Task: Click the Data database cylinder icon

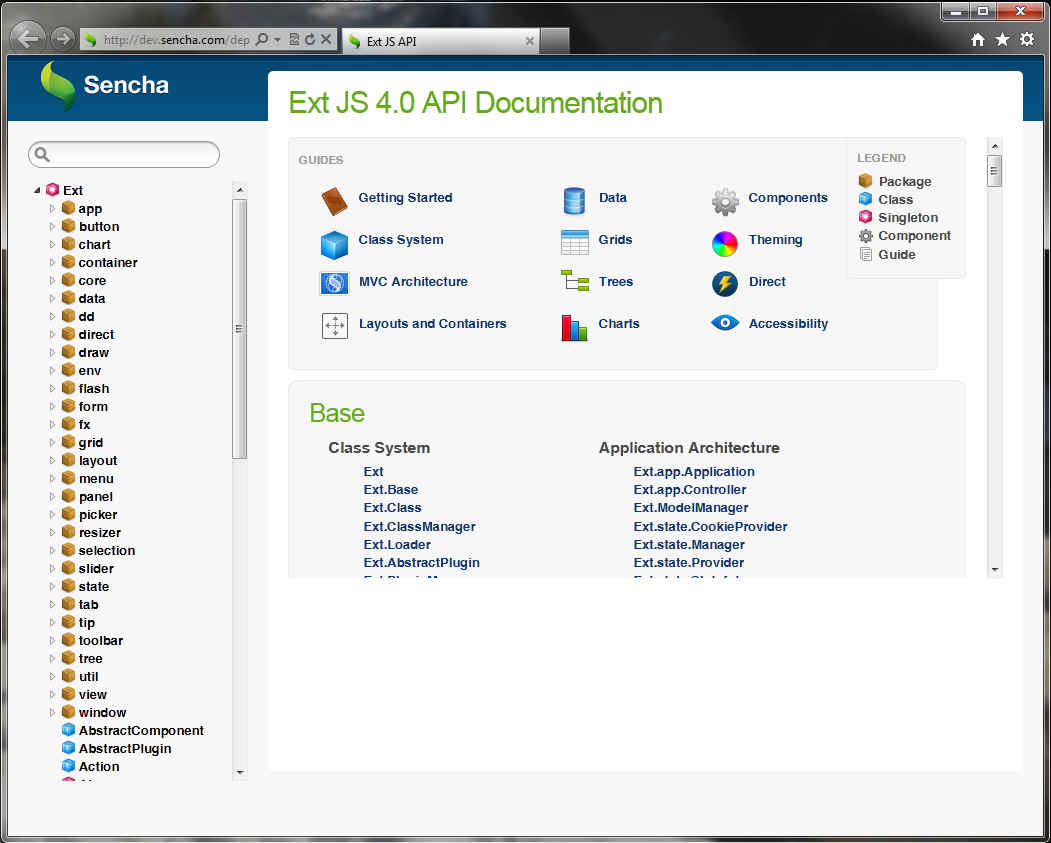Action: [574, 201]
